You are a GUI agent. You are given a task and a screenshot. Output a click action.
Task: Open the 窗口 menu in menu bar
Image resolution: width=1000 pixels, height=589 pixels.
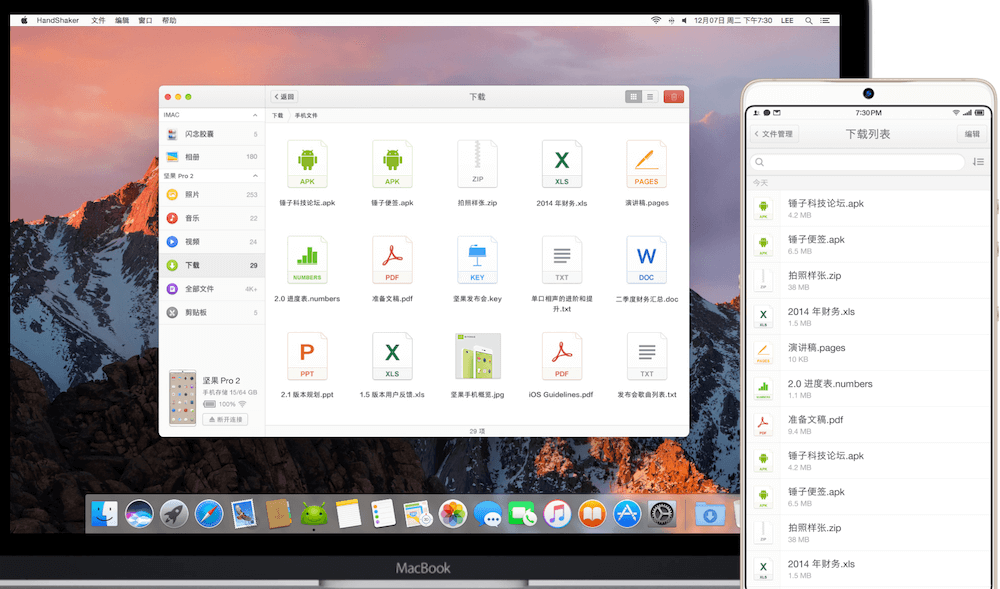coord(145,20)
